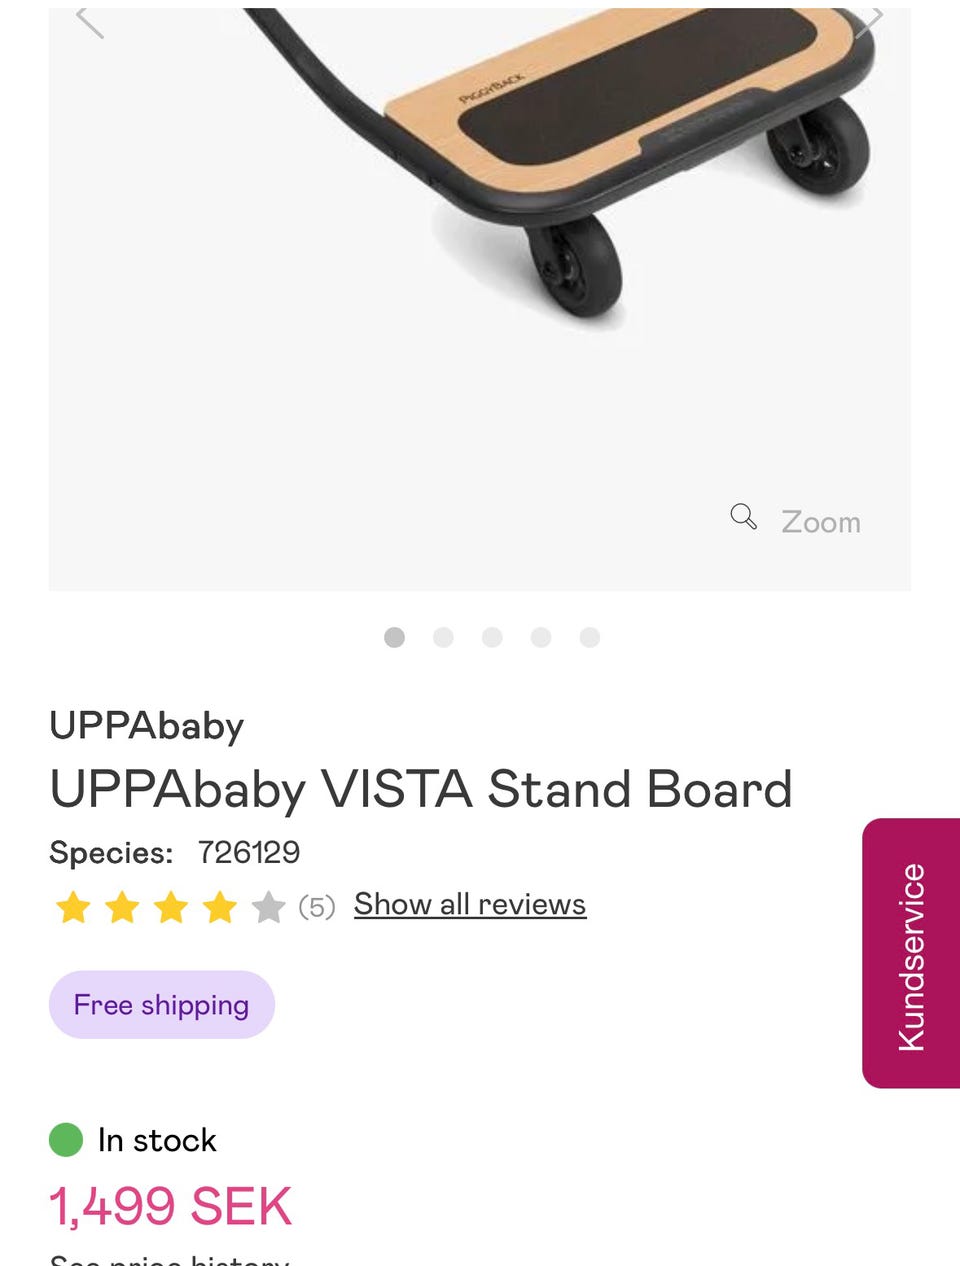The height and width of the screenshot is (1266, 960).
Task: Click the 1,499 SEK price
Action: point(171,1206)
